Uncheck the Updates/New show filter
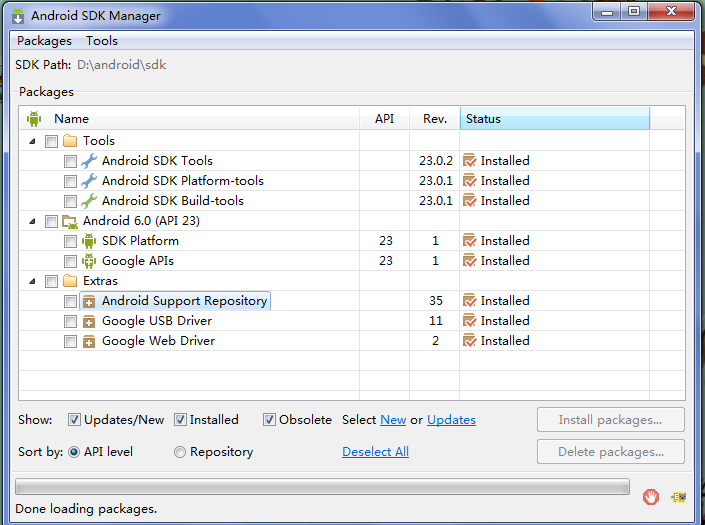705x525 pixels. coord(74,420)
